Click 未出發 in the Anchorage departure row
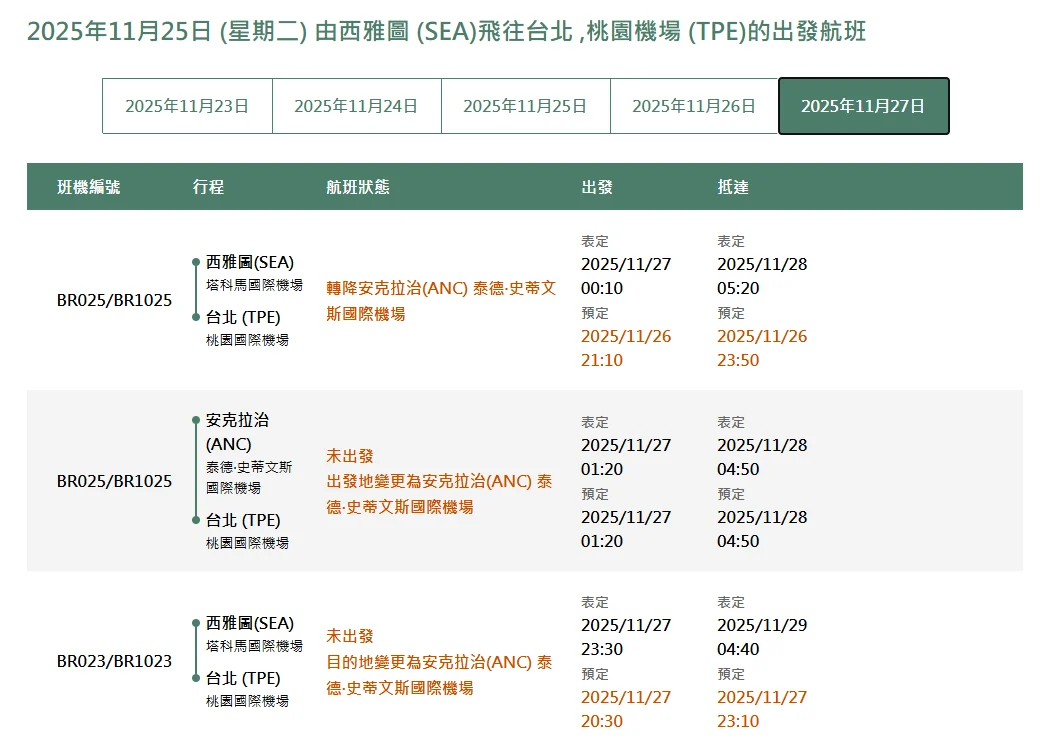The image size is (1053, 750). pos(350,456)
